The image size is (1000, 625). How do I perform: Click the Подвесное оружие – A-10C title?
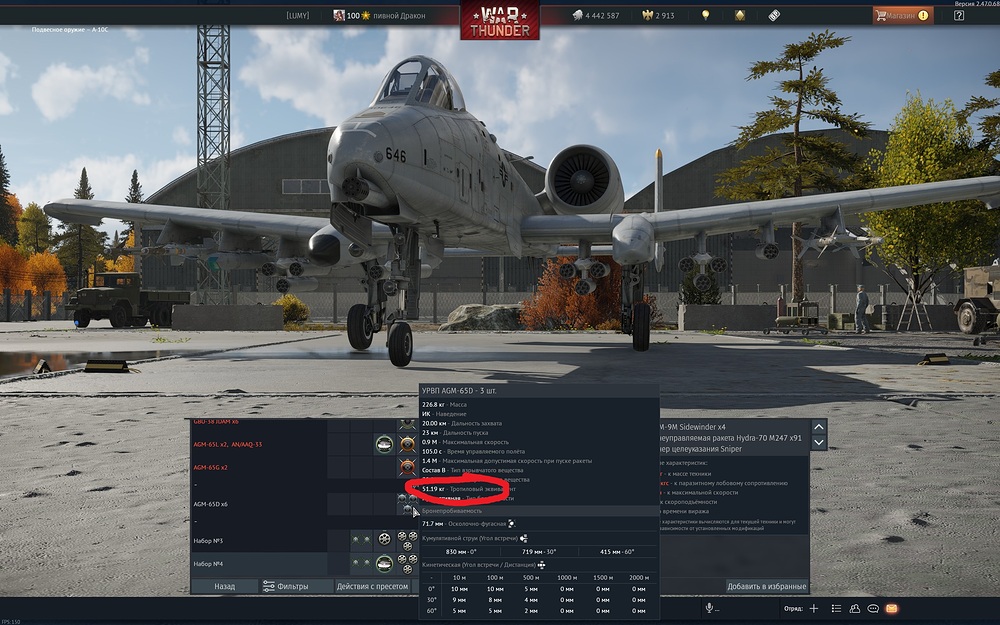70,29
